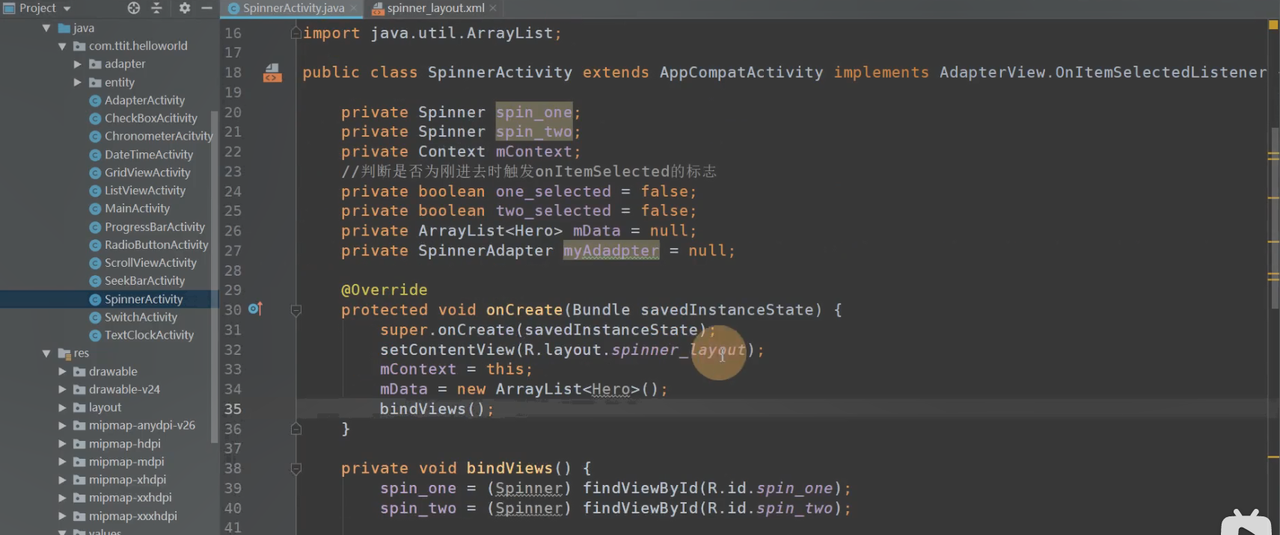1280x535 pixels.
Task: Expand the mipmap-hdpi folder
Action: (x=62, y=443)
